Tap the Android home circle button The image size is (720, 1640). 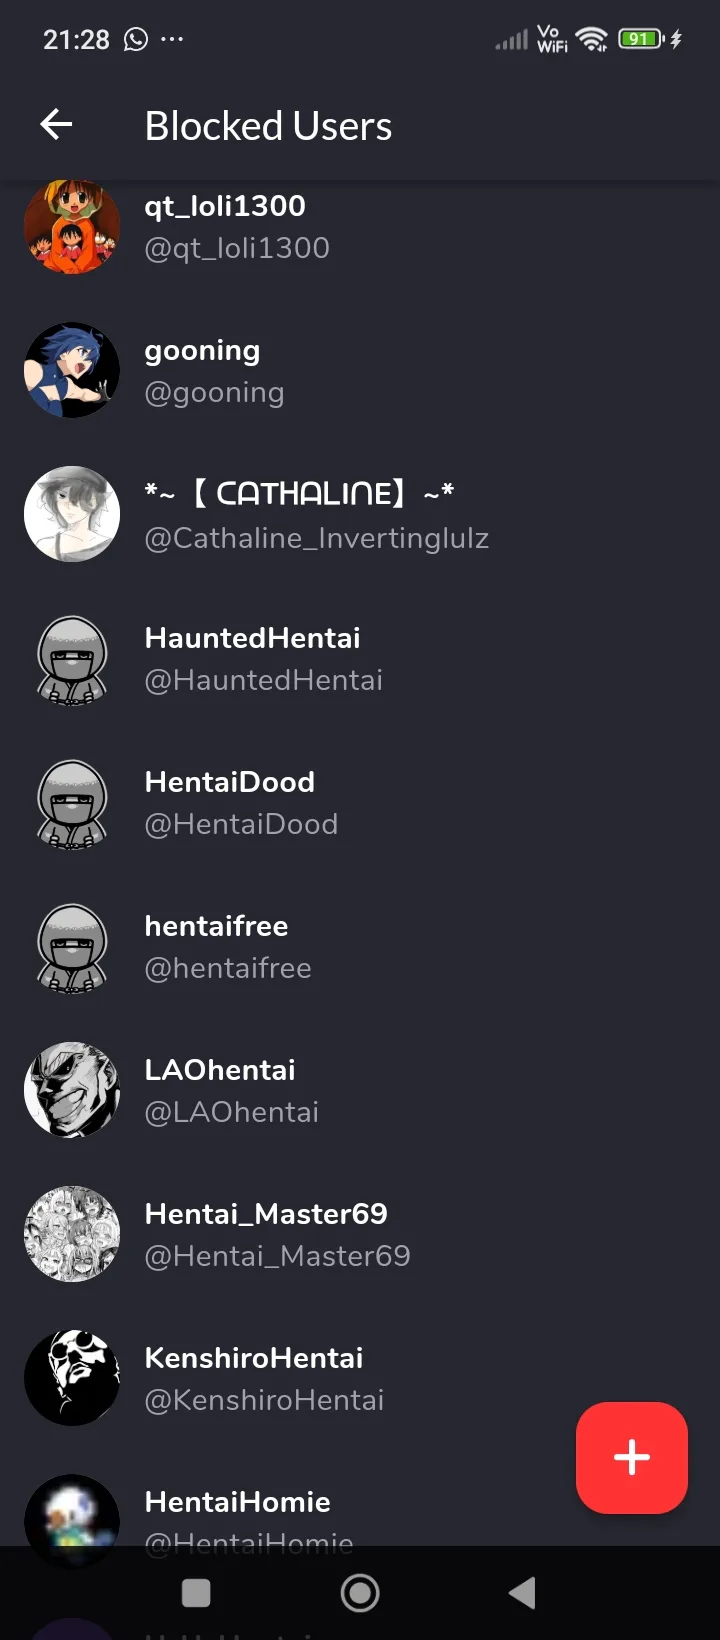point(360,1593)
